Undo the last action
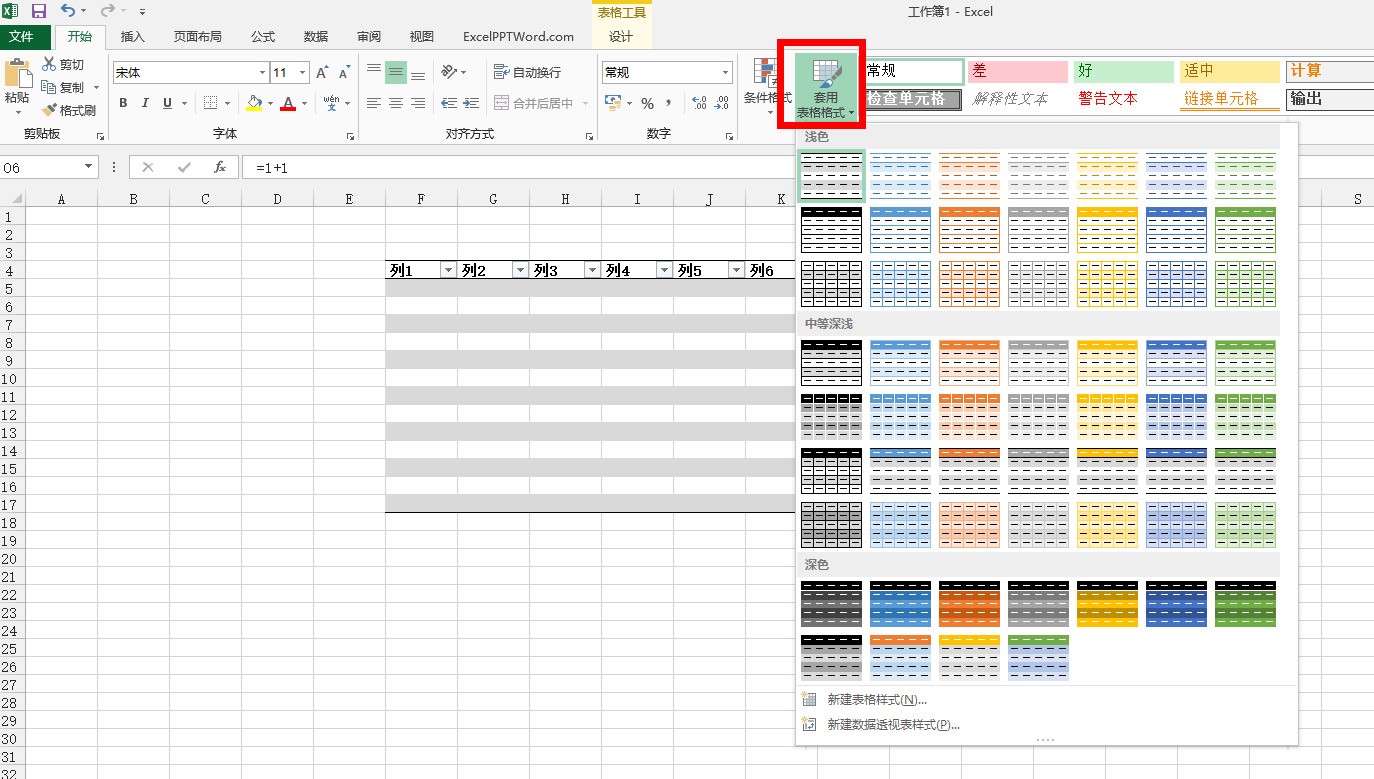The width and height of the screenshot is (1374, 779). point(67,11)
